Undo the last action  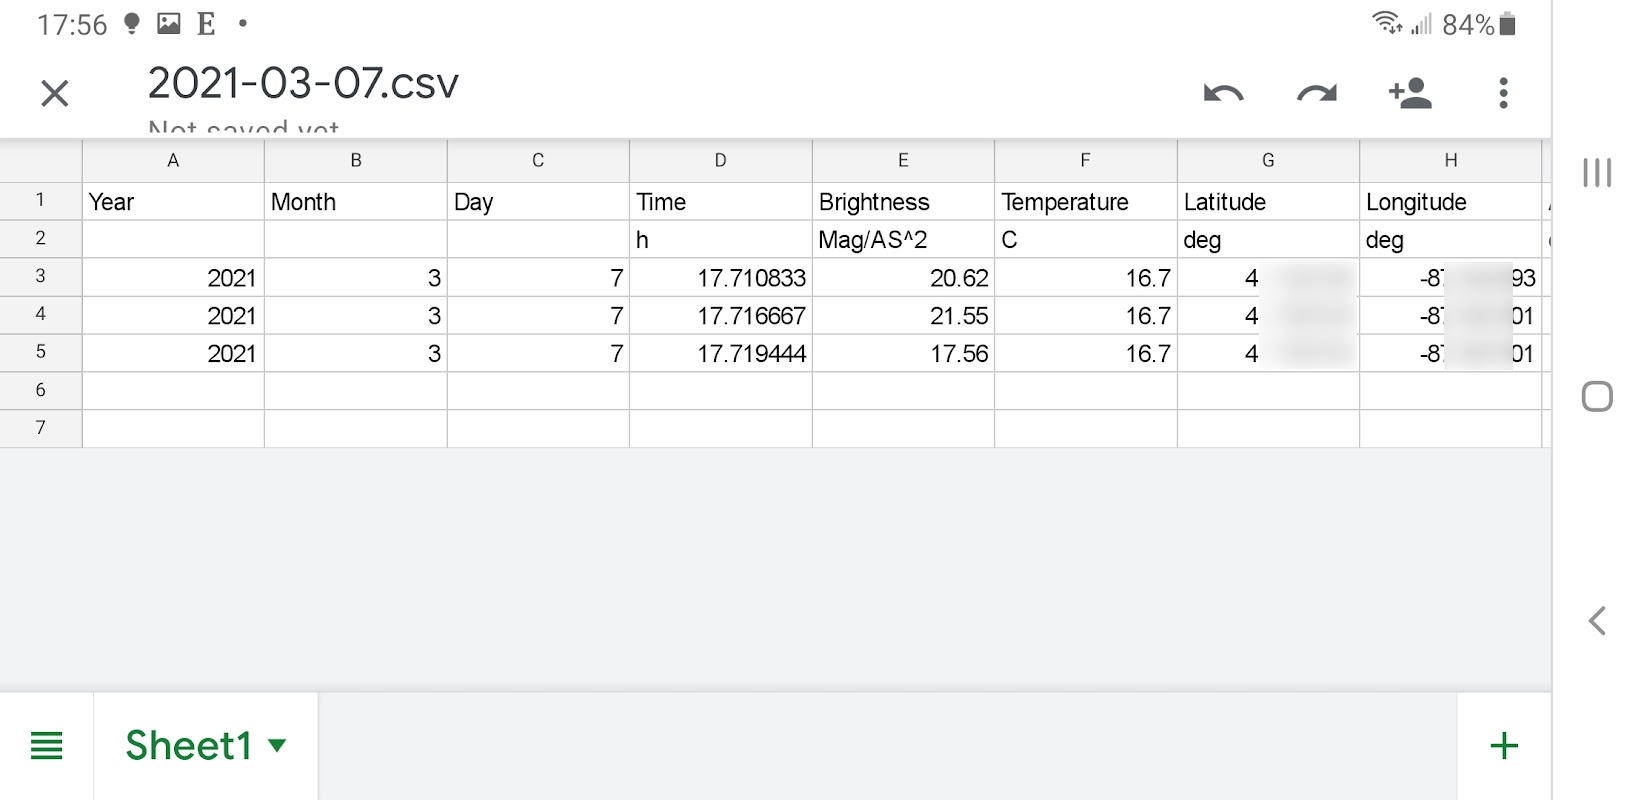[1223, 94]
